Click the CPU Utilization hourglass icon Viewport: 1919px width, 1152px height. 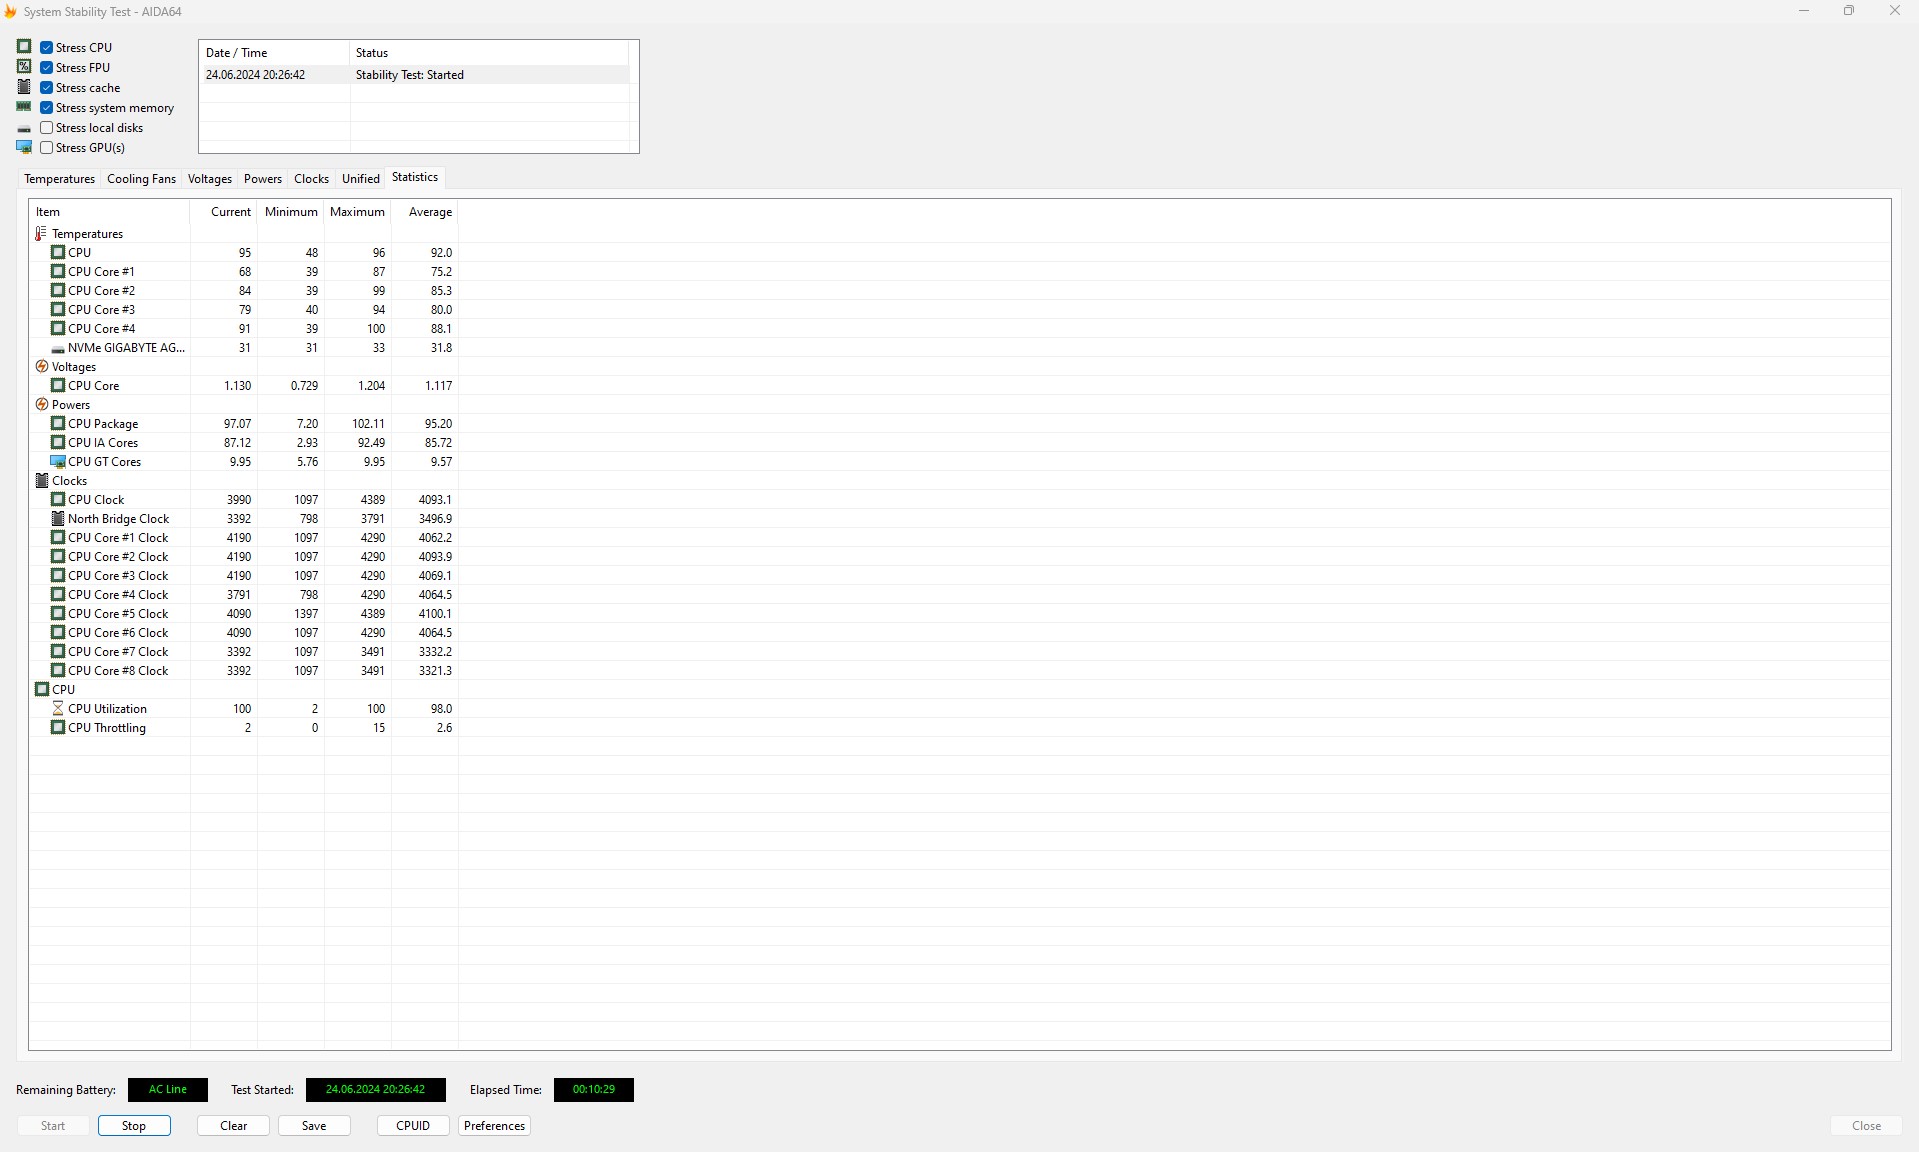tap(58, 709)
